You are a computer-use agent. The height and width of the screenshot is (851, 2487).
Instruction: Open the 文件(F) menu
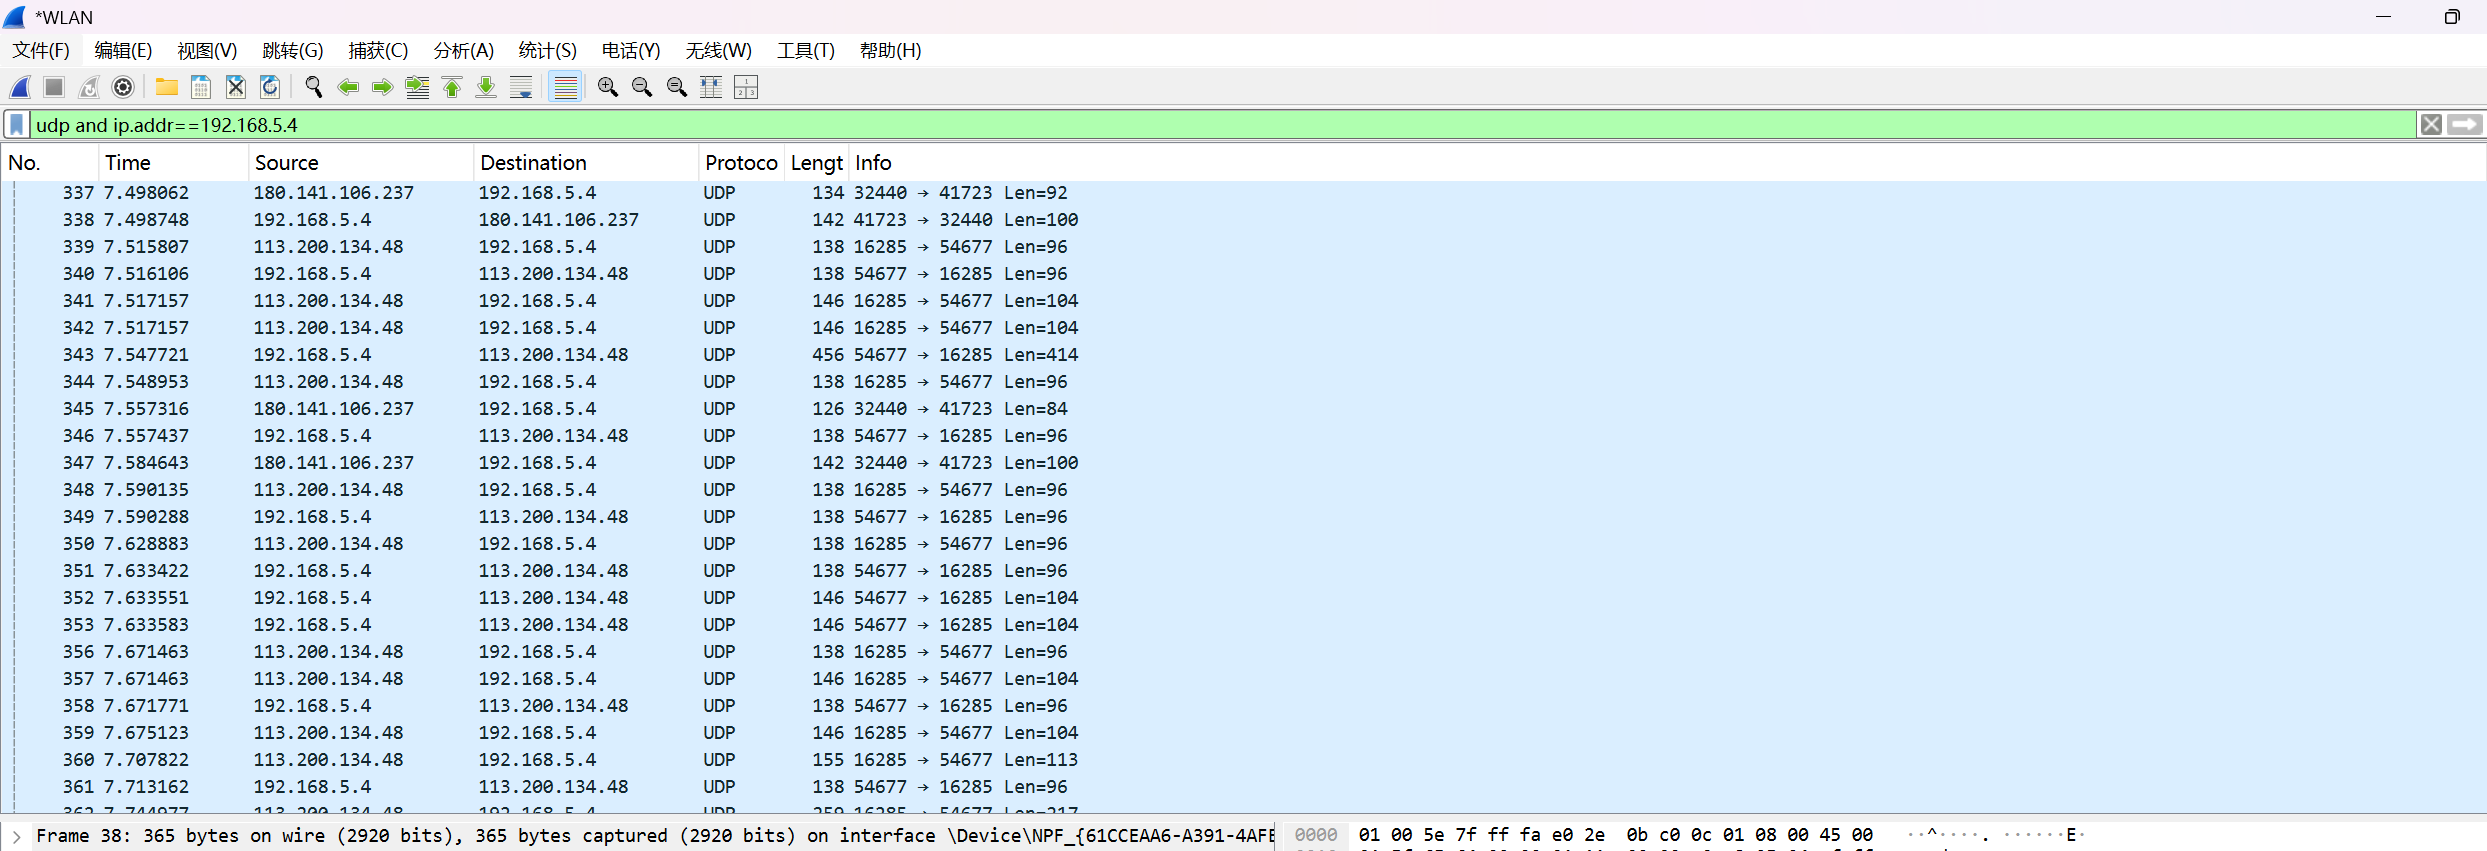[41, 50]
